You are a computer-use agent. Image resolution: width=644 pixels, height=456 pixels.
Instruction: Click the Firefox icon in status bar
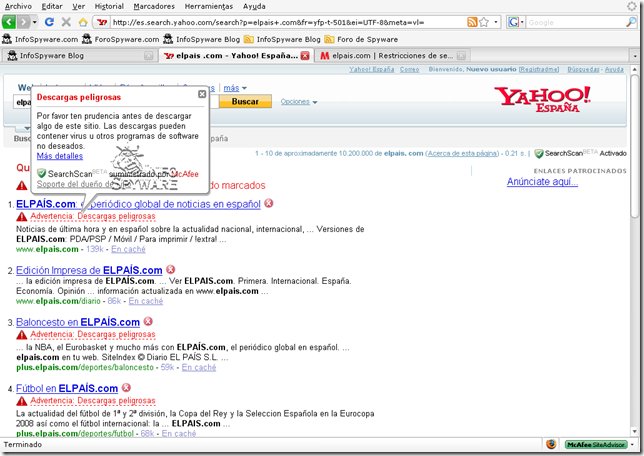tap(551, 444)
